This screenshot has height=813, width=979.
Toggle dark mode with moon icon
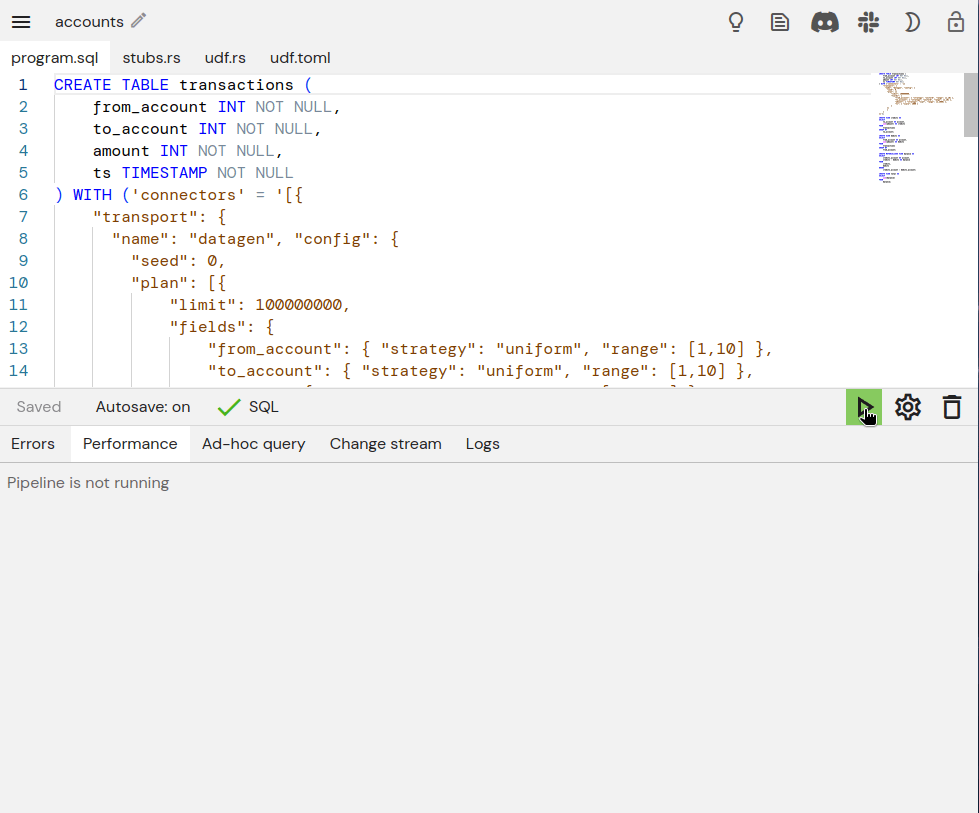coord(912,22)
